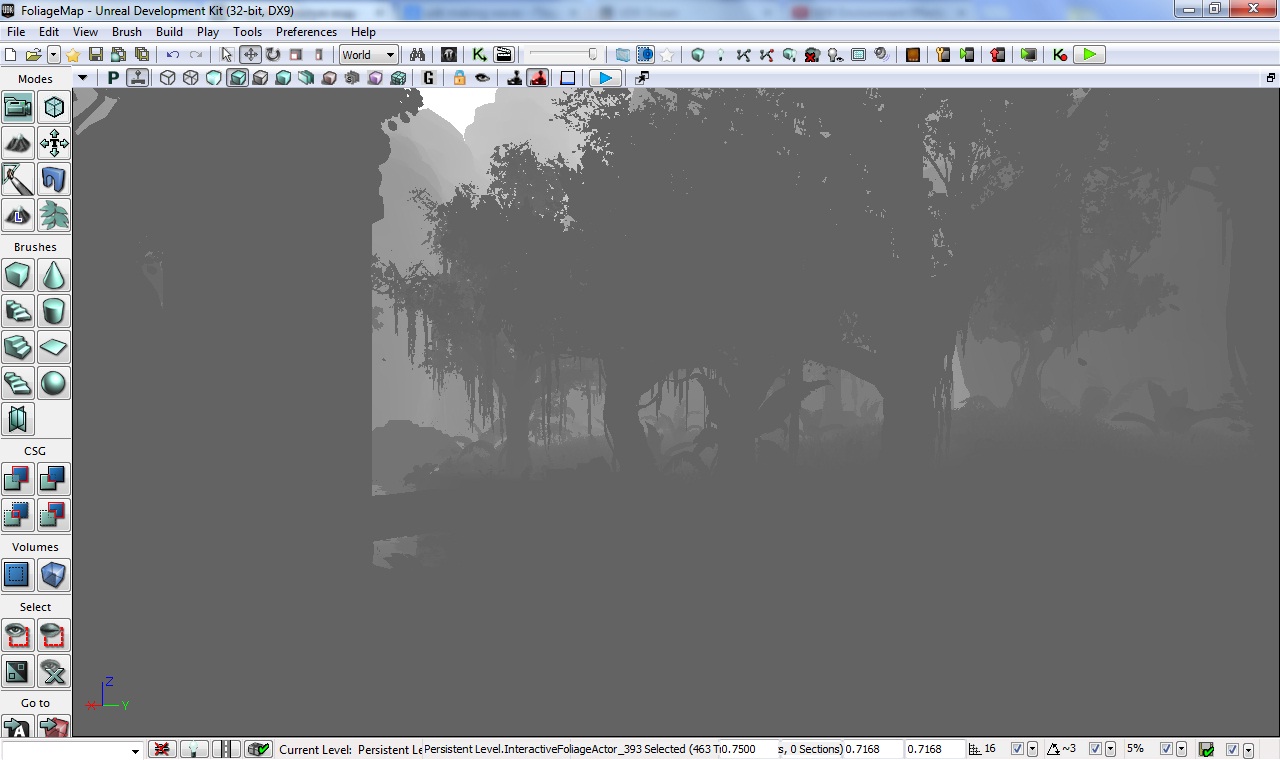The height and width of the screenshot is (760, 1280).
Task: Open the Tools menu
Action: 248,32
